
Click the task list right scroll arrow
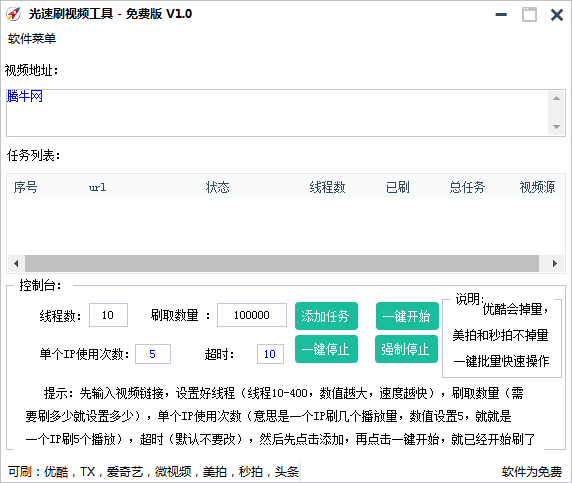[554, 263]
